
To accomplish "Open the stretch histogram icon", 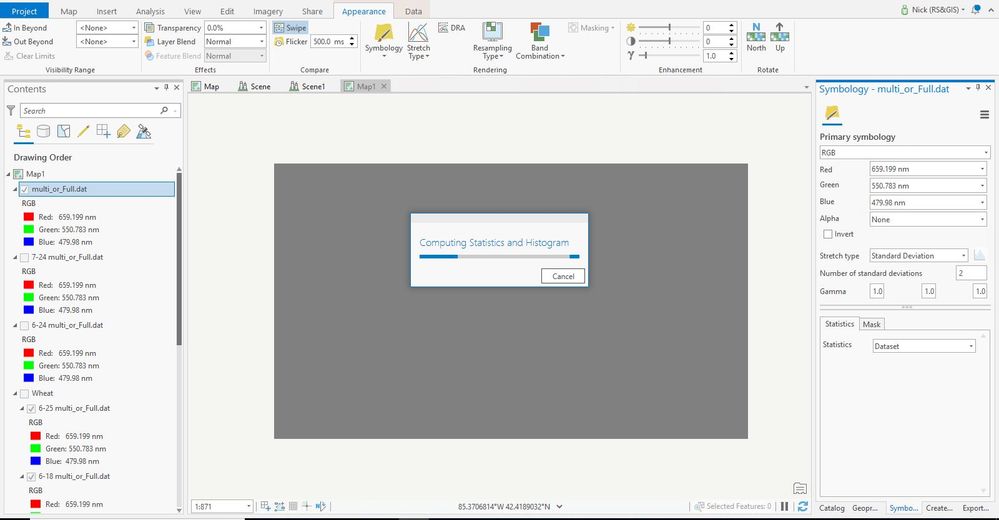I will [x=979, y=256].
